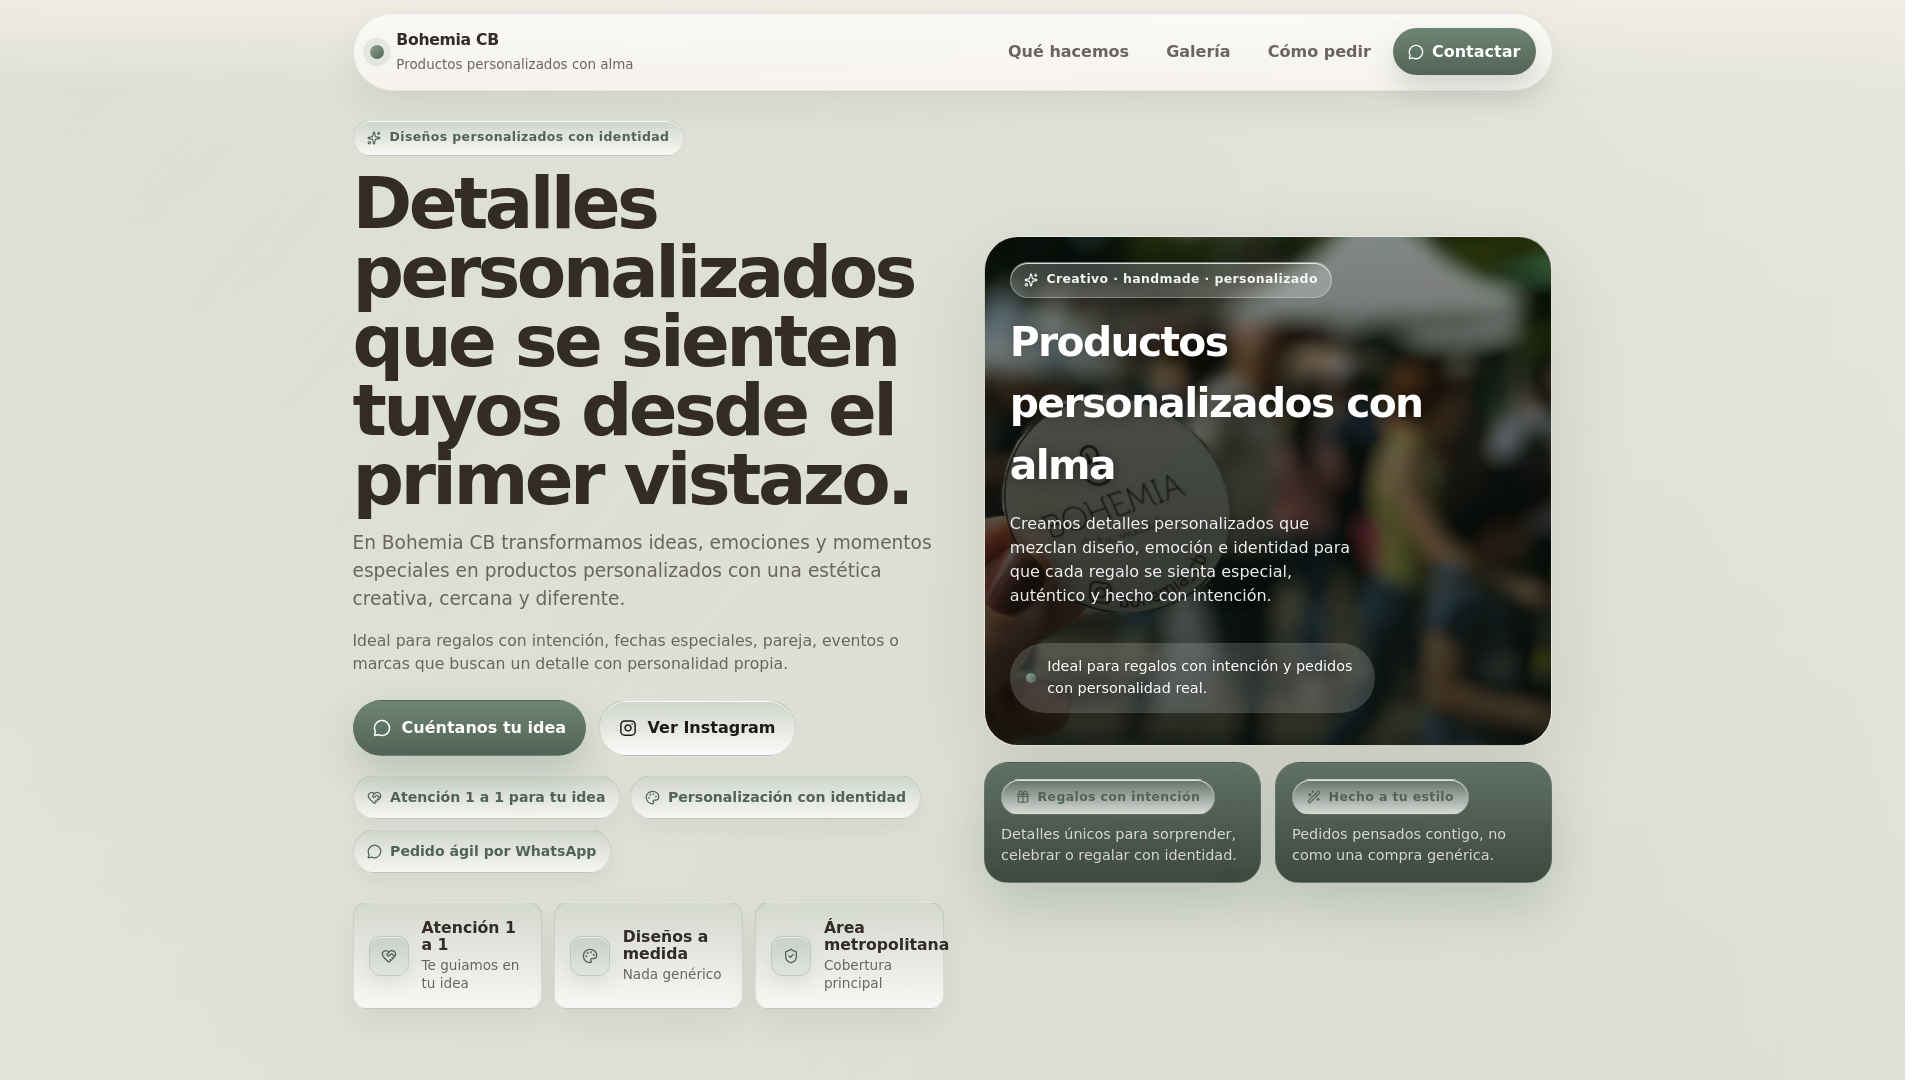The width and height of the screenshot is (1920, 1080).
Task: Click the Hecho a tu estilo tag
Action: [1380, 797]
